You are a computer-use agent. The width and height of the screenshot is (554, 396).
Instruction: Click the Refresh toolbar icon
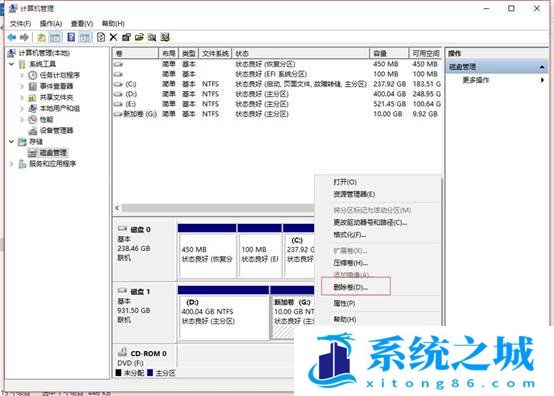click(101, 37)
